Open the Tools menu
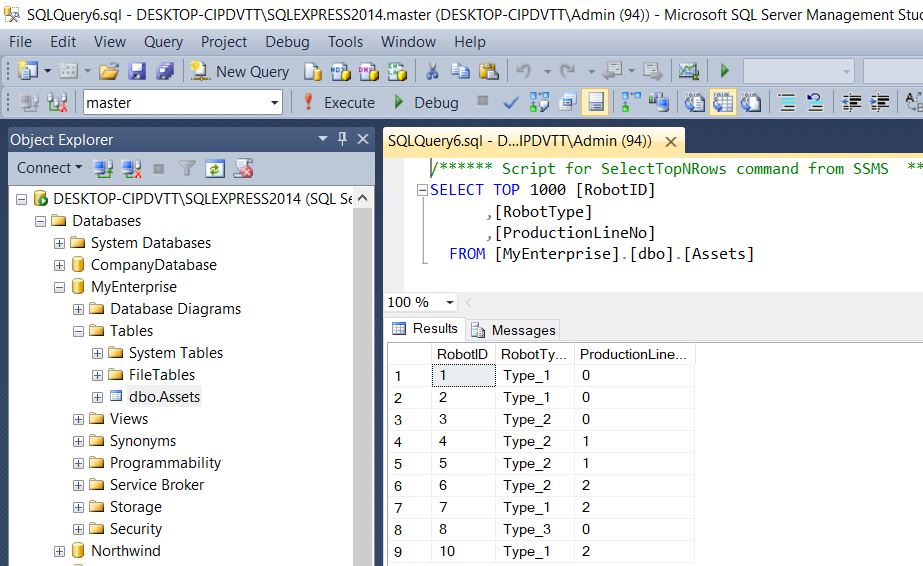This screenshot has height=566, width=923. click(x=345, y=42)
